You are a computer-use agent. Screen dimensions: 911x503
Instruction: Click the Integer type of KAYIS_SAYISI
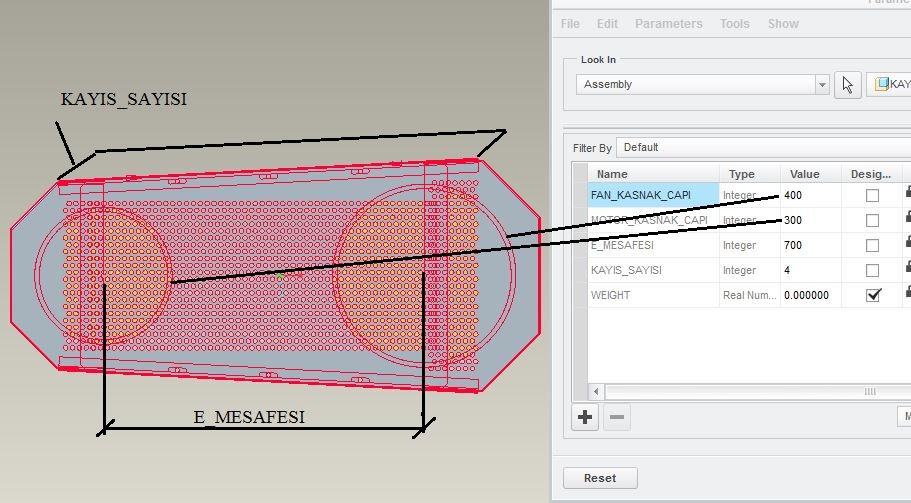[750, 270]
